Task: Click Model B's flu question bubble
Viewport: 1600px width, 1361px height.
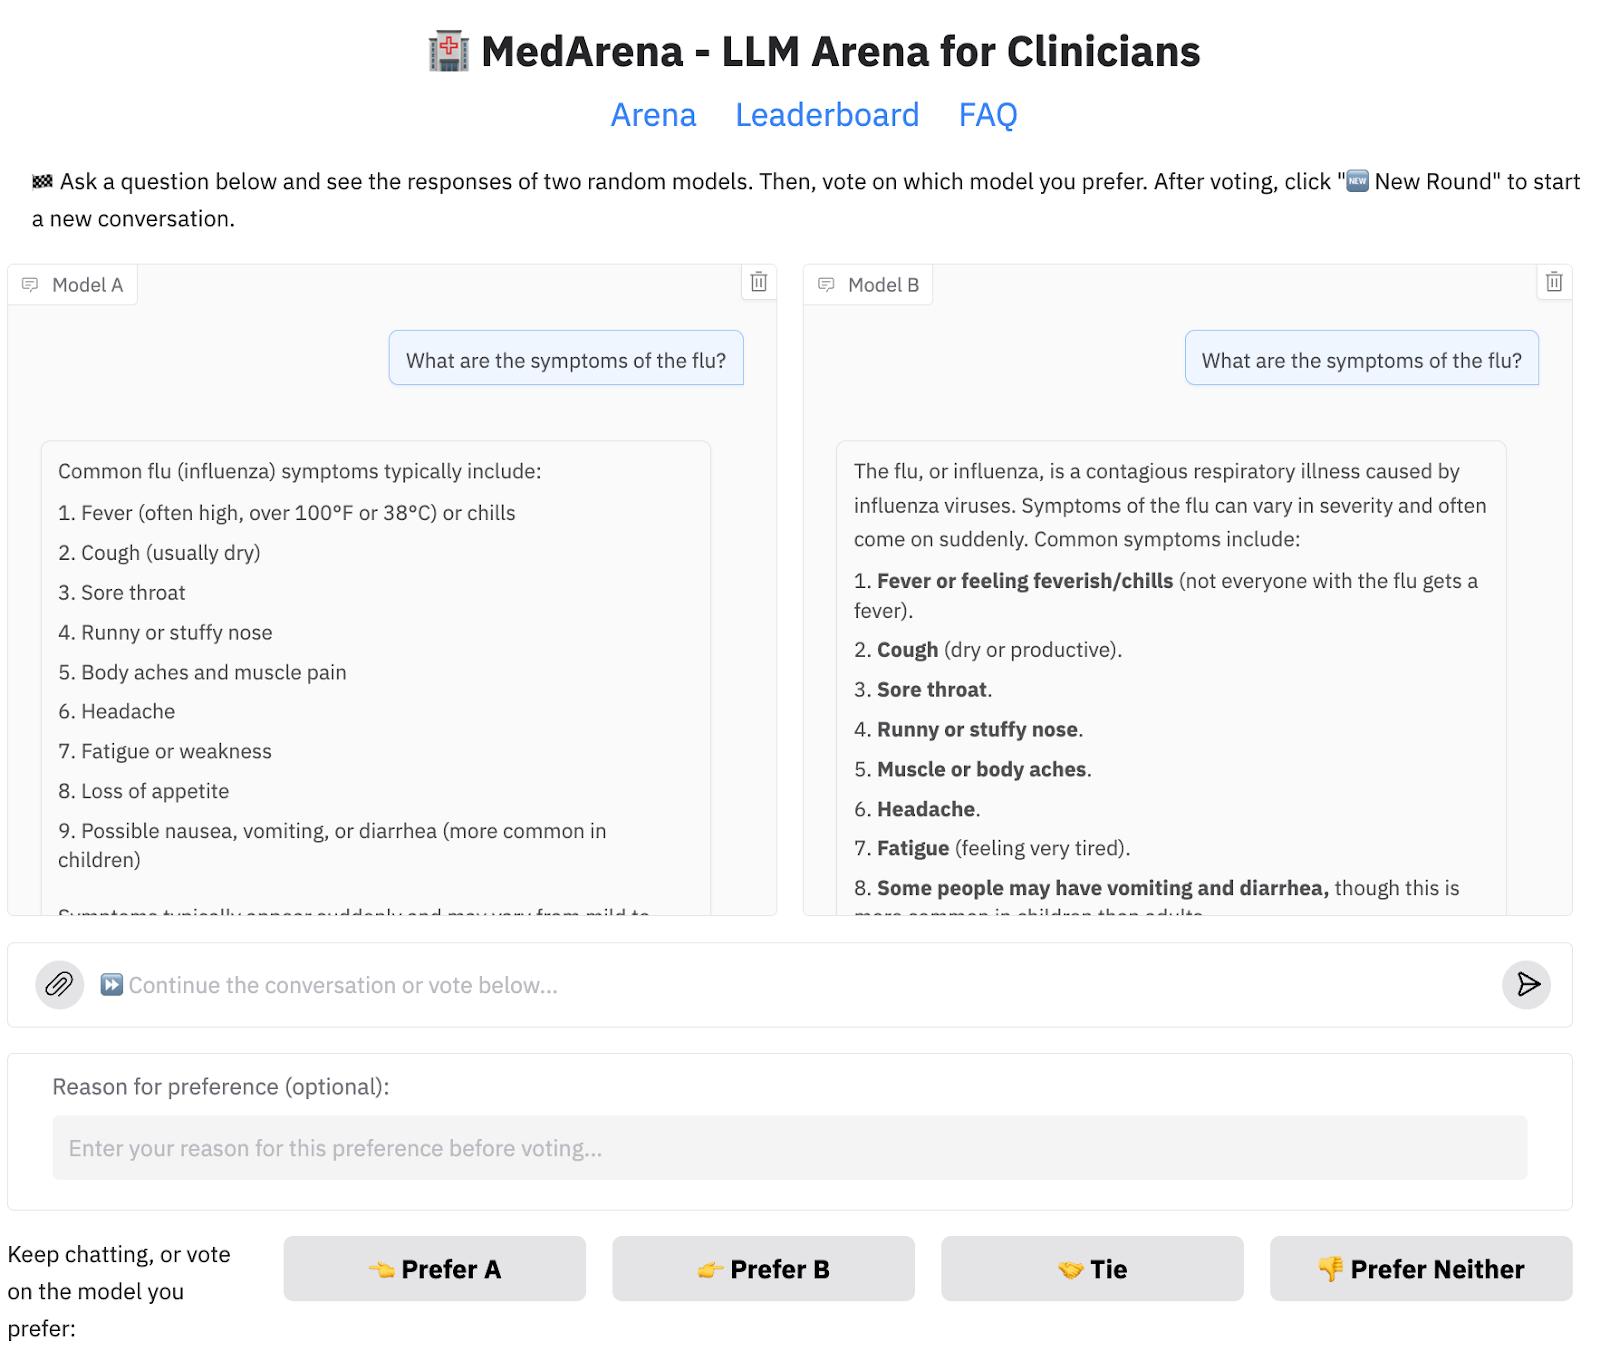Action: [1361, 360]
